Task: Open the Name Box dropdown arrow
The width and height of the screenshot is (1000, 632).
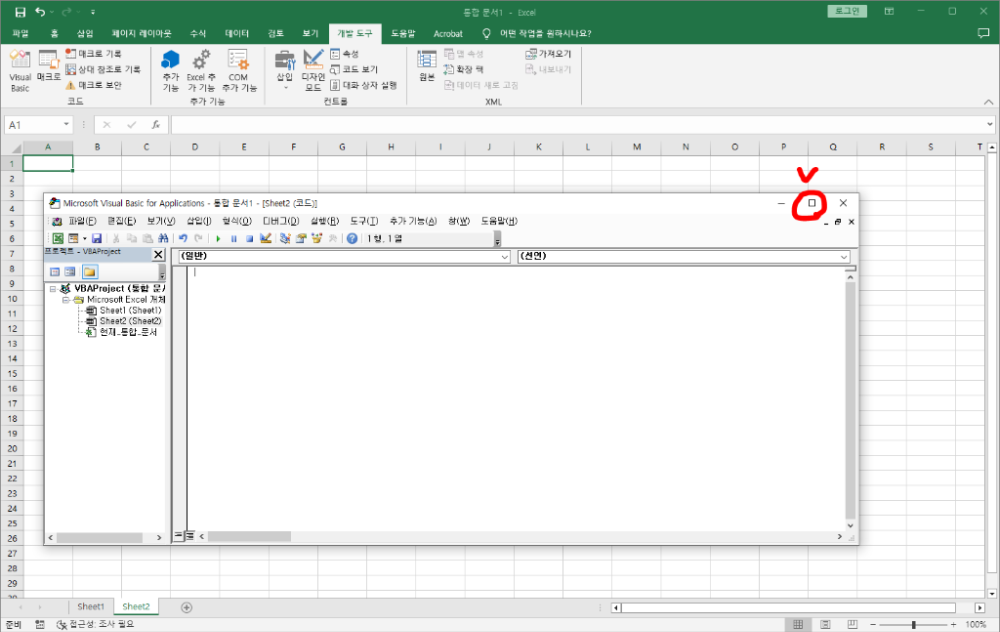Action: click(66, 124)
